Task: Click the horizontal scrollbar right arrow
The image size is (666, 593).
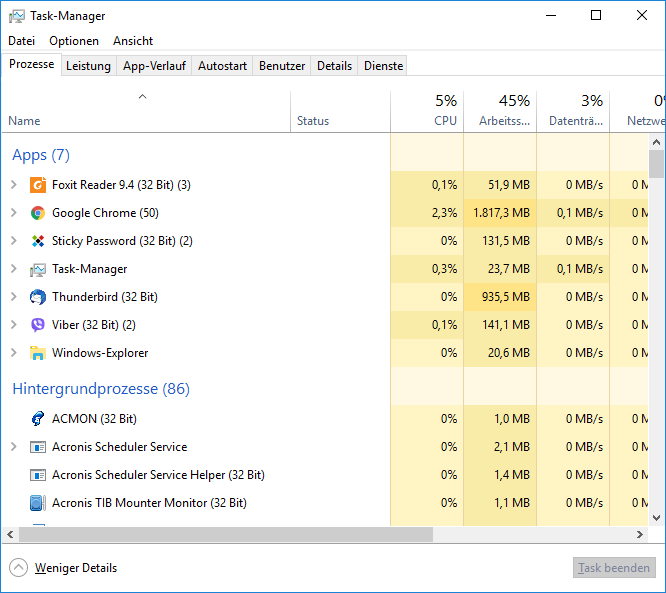Action: tap(640, 534)
